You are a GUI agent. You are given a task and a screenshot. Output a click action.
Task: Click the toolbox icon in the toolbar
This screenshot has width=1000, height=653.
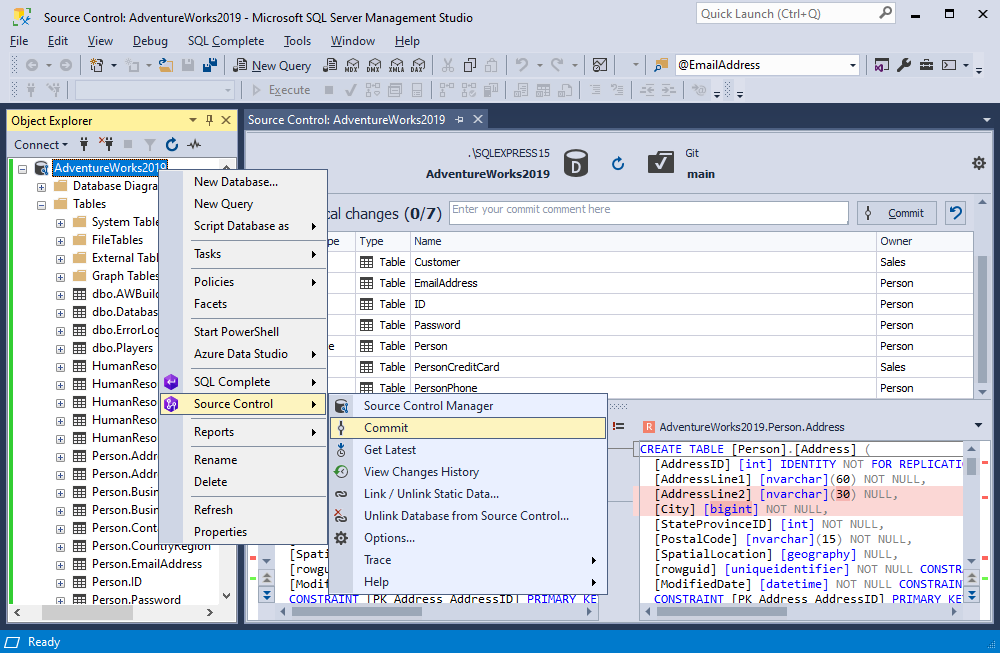pos(926,65)
